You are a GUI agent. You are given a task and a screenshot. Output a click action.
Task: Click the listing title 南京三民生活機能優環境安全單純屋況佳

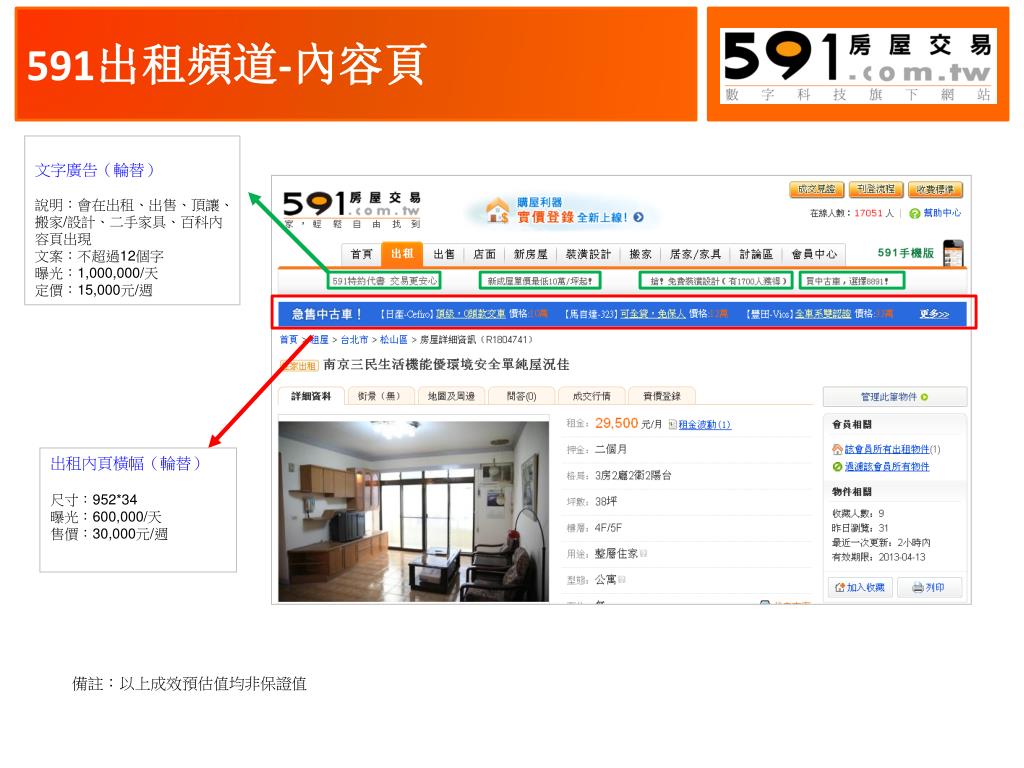(x=446, y=364)
